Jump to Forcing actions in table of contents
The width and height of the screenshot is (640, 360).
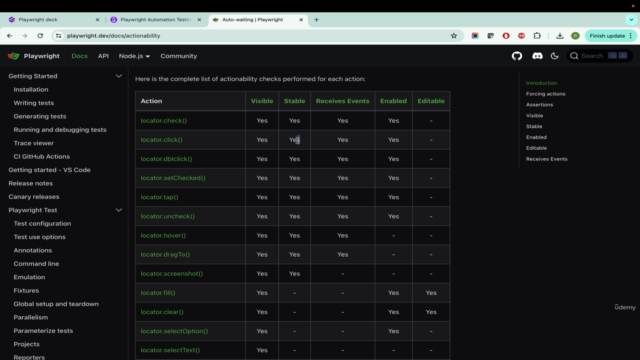545,94
